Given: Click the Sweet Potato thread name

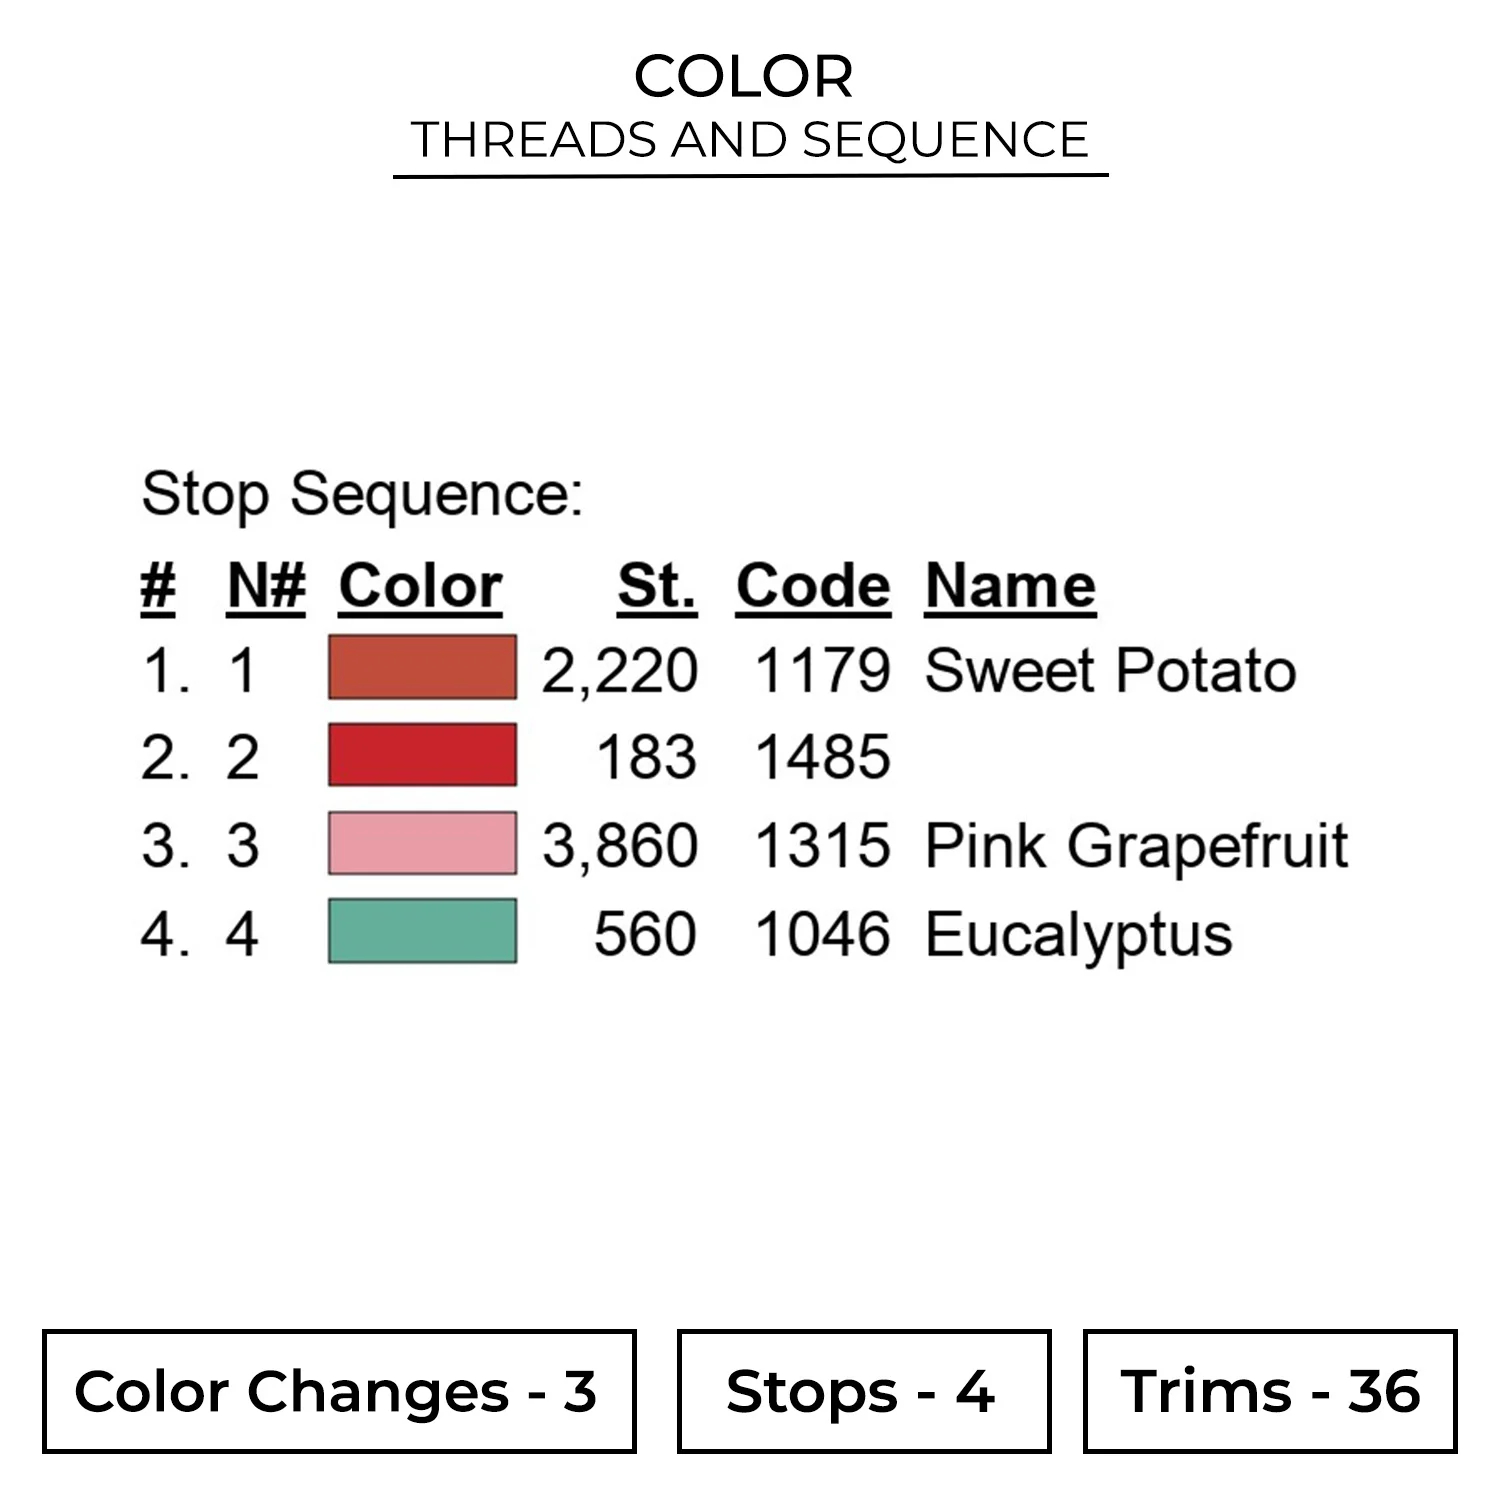Looking at the screenshot, I should click(x=1110, y=669).
